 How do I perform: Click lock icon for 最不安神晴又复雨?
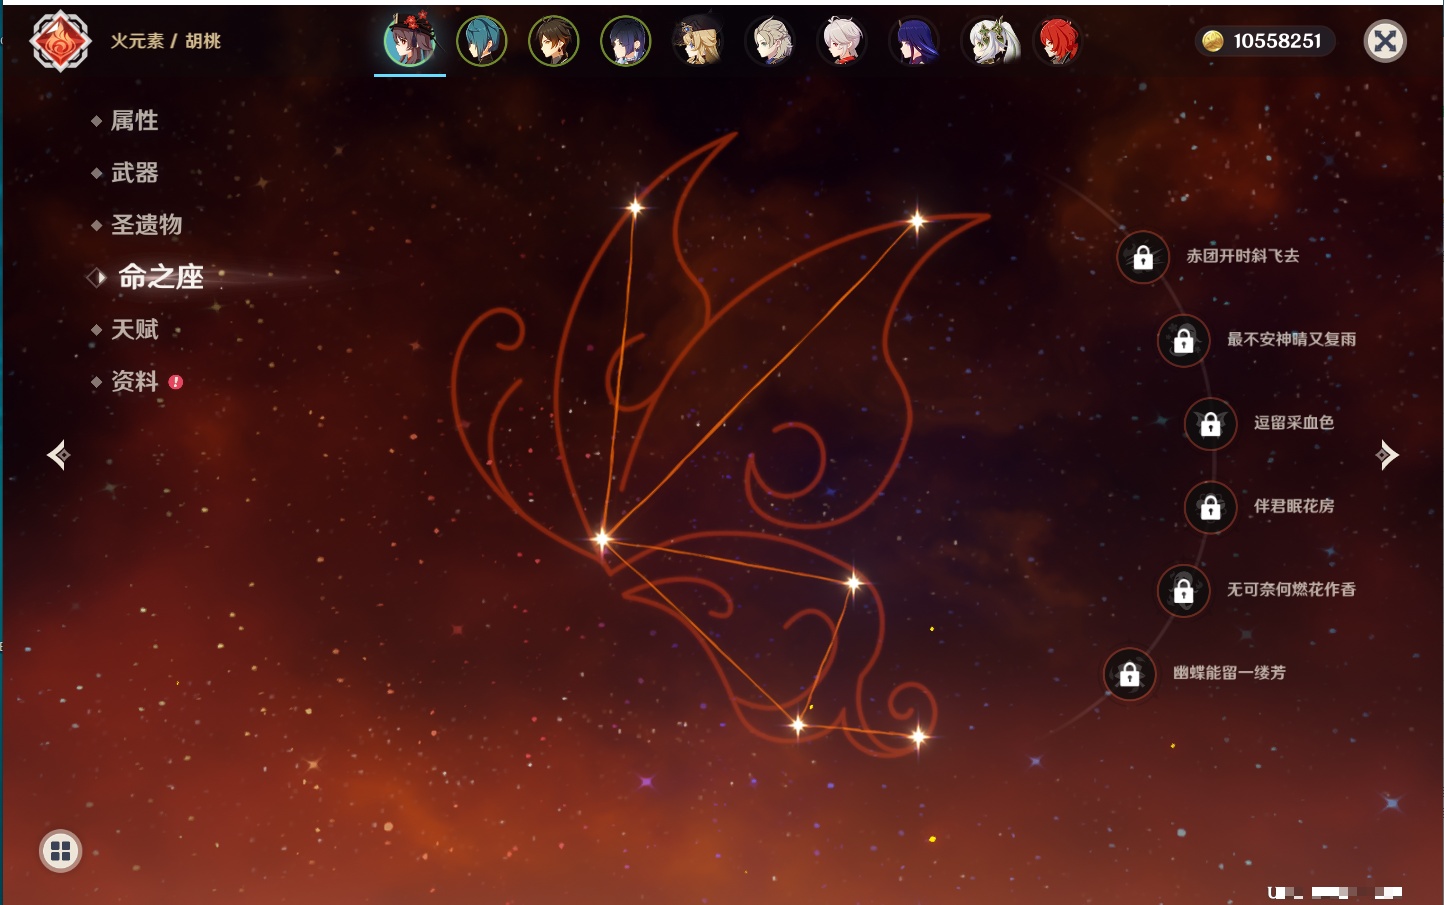pyautogui.click(x=1183, y=340)
